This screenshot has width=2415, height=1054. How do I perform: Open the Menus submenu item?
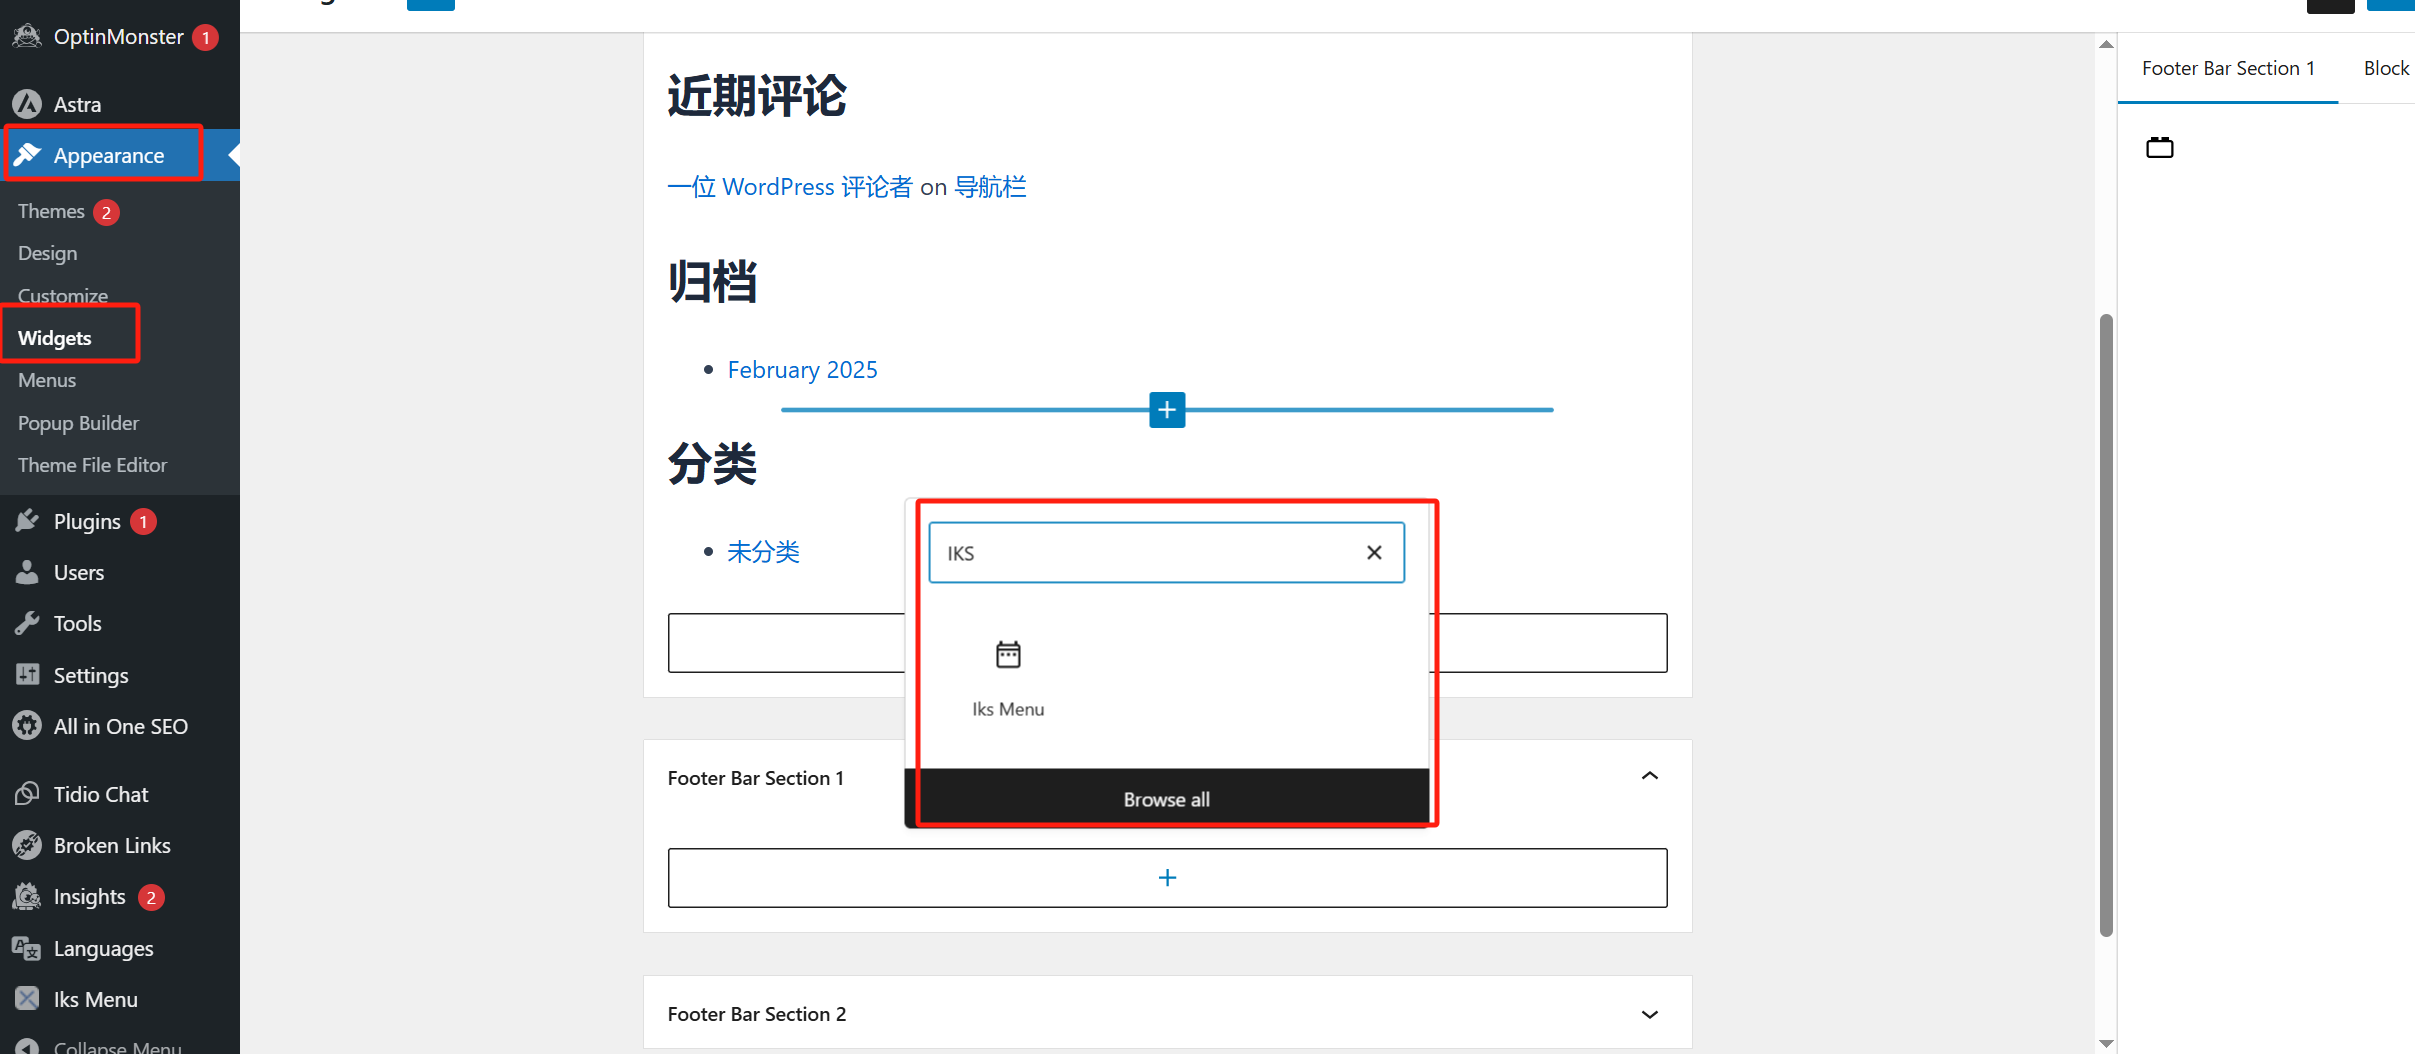click(47, 380)
